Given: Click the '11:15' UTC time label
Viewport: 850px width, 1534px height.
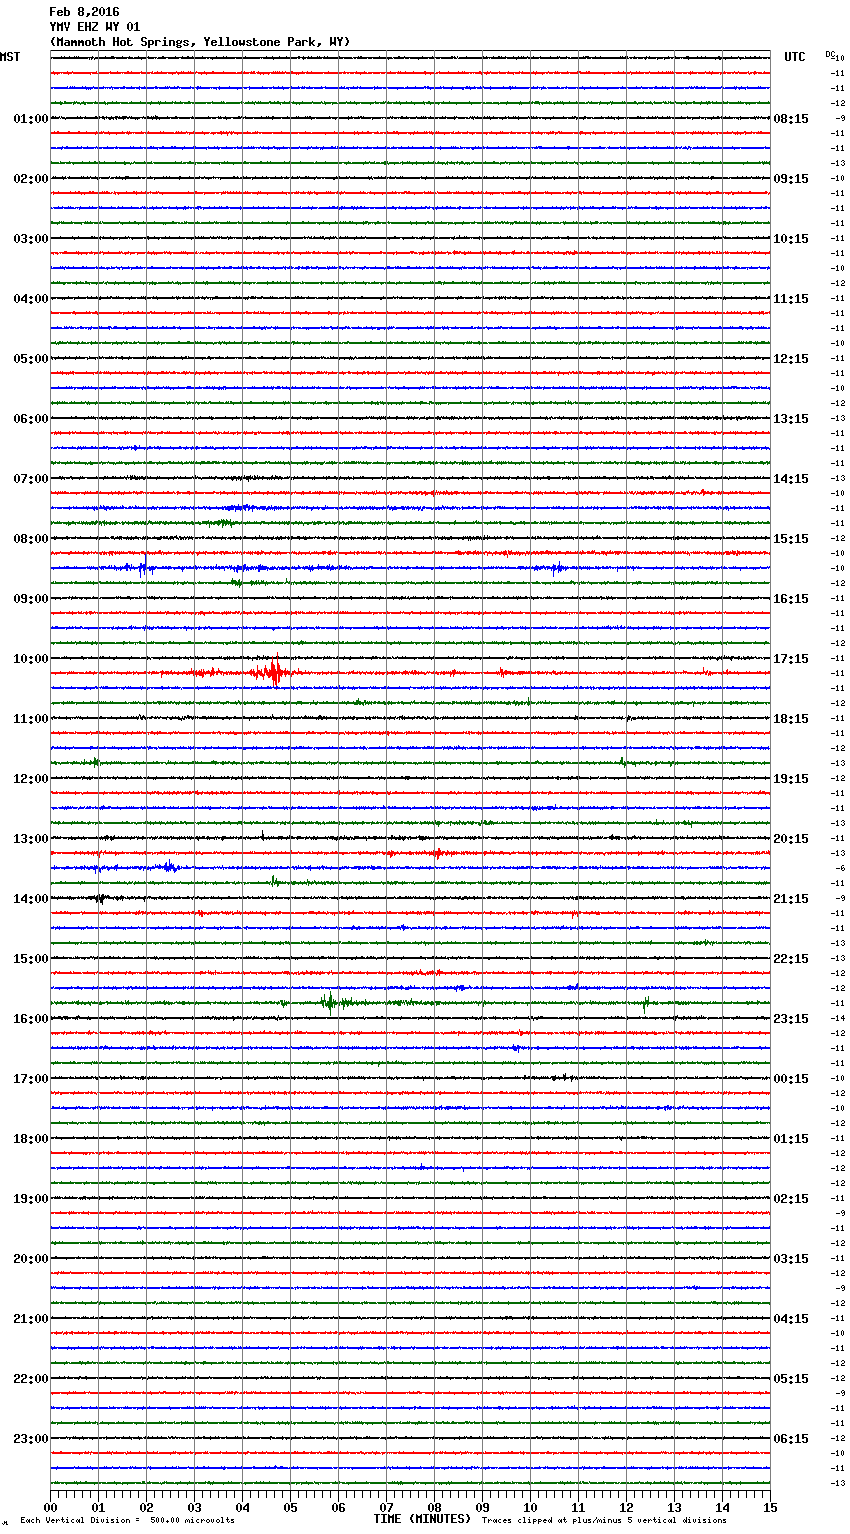Looking at the screenshot, I should (x=791, y=299).
